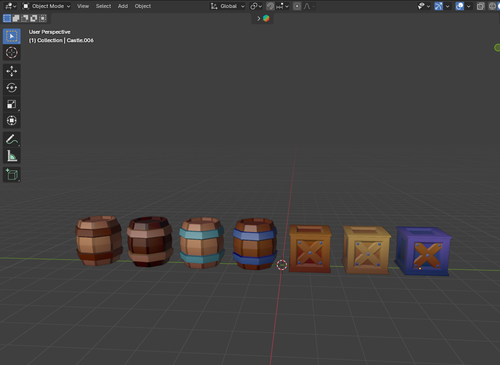Open the Select menu
500x365 pixels.
click(103, 6)
